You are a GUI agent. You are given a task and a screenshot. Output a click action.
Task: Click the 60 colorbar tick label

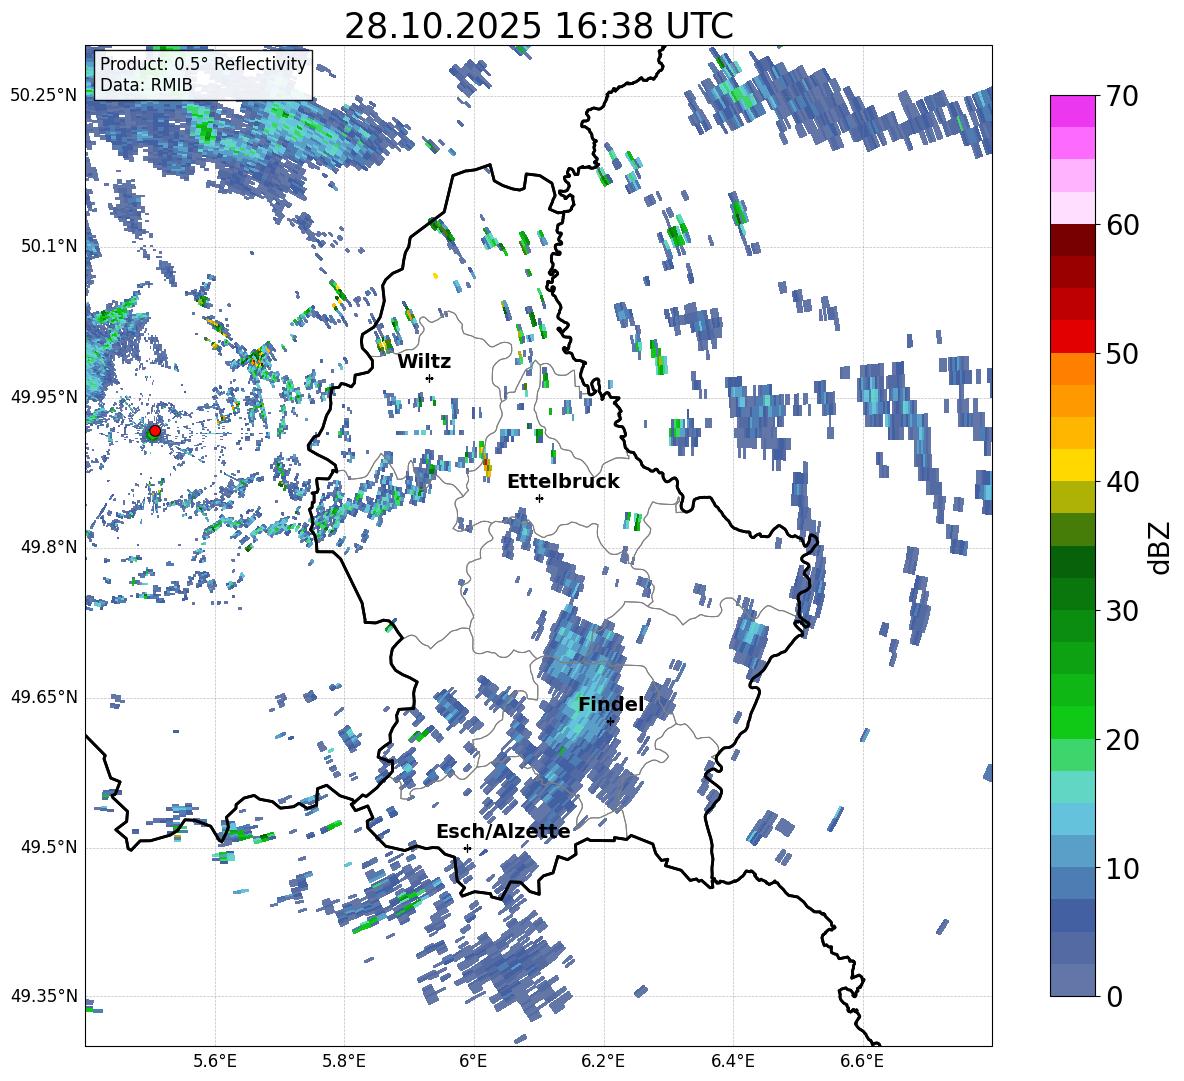coord(1122,225)
